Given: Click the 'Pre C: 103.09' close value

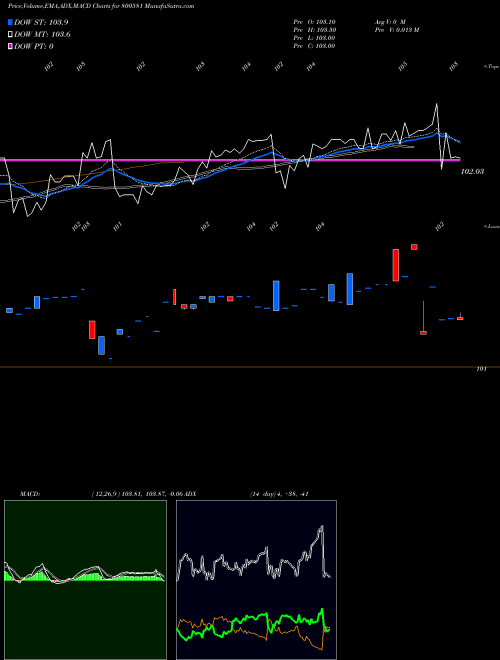Looking at the screenshot, I should click(314, 46).
